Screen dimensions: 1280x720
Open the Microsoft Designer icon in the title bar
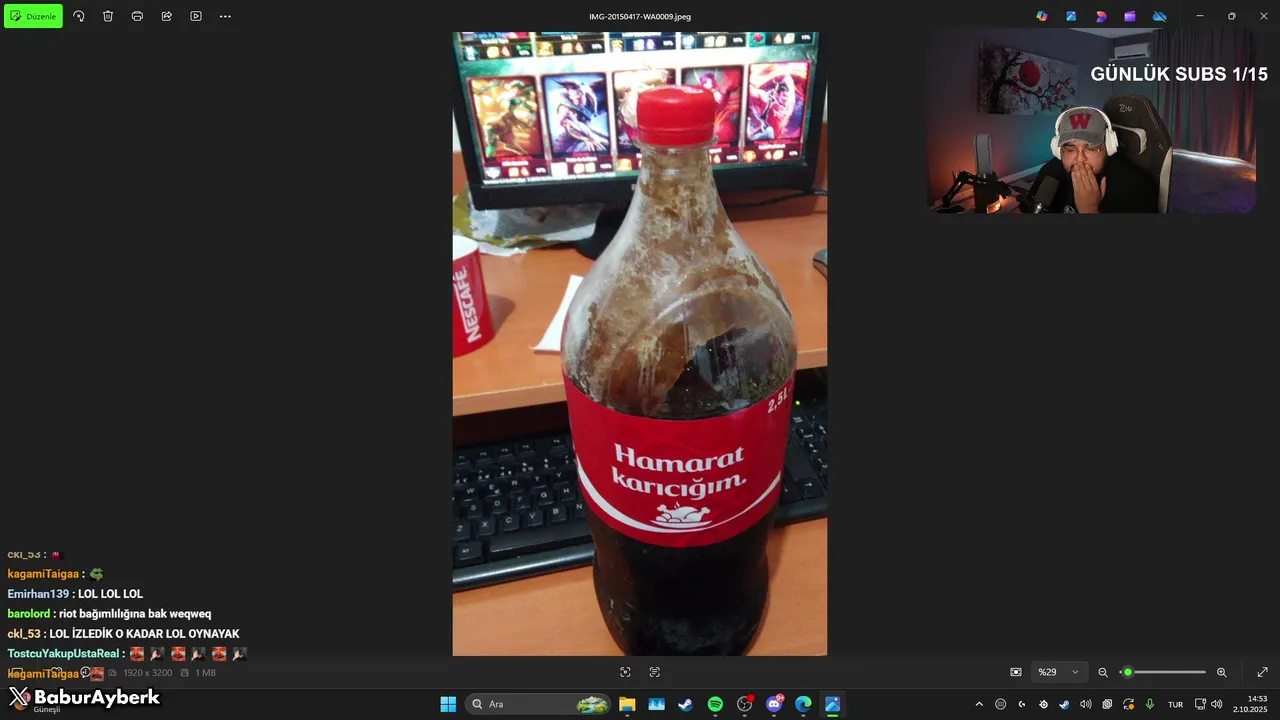pos(1101,16)
